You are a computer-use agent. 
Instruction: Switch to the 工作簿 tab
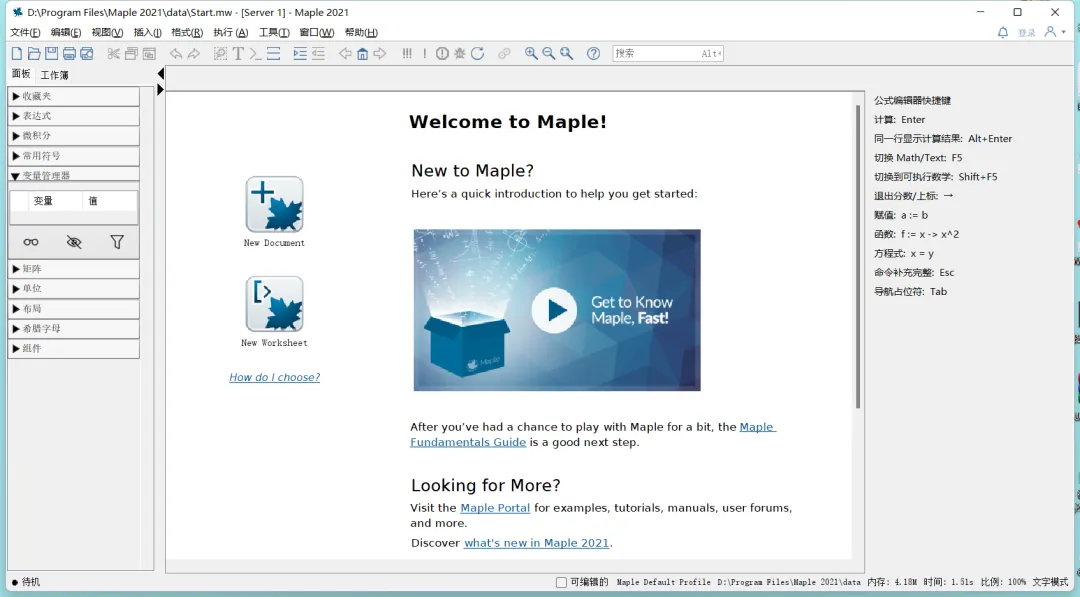coord(54,75)
